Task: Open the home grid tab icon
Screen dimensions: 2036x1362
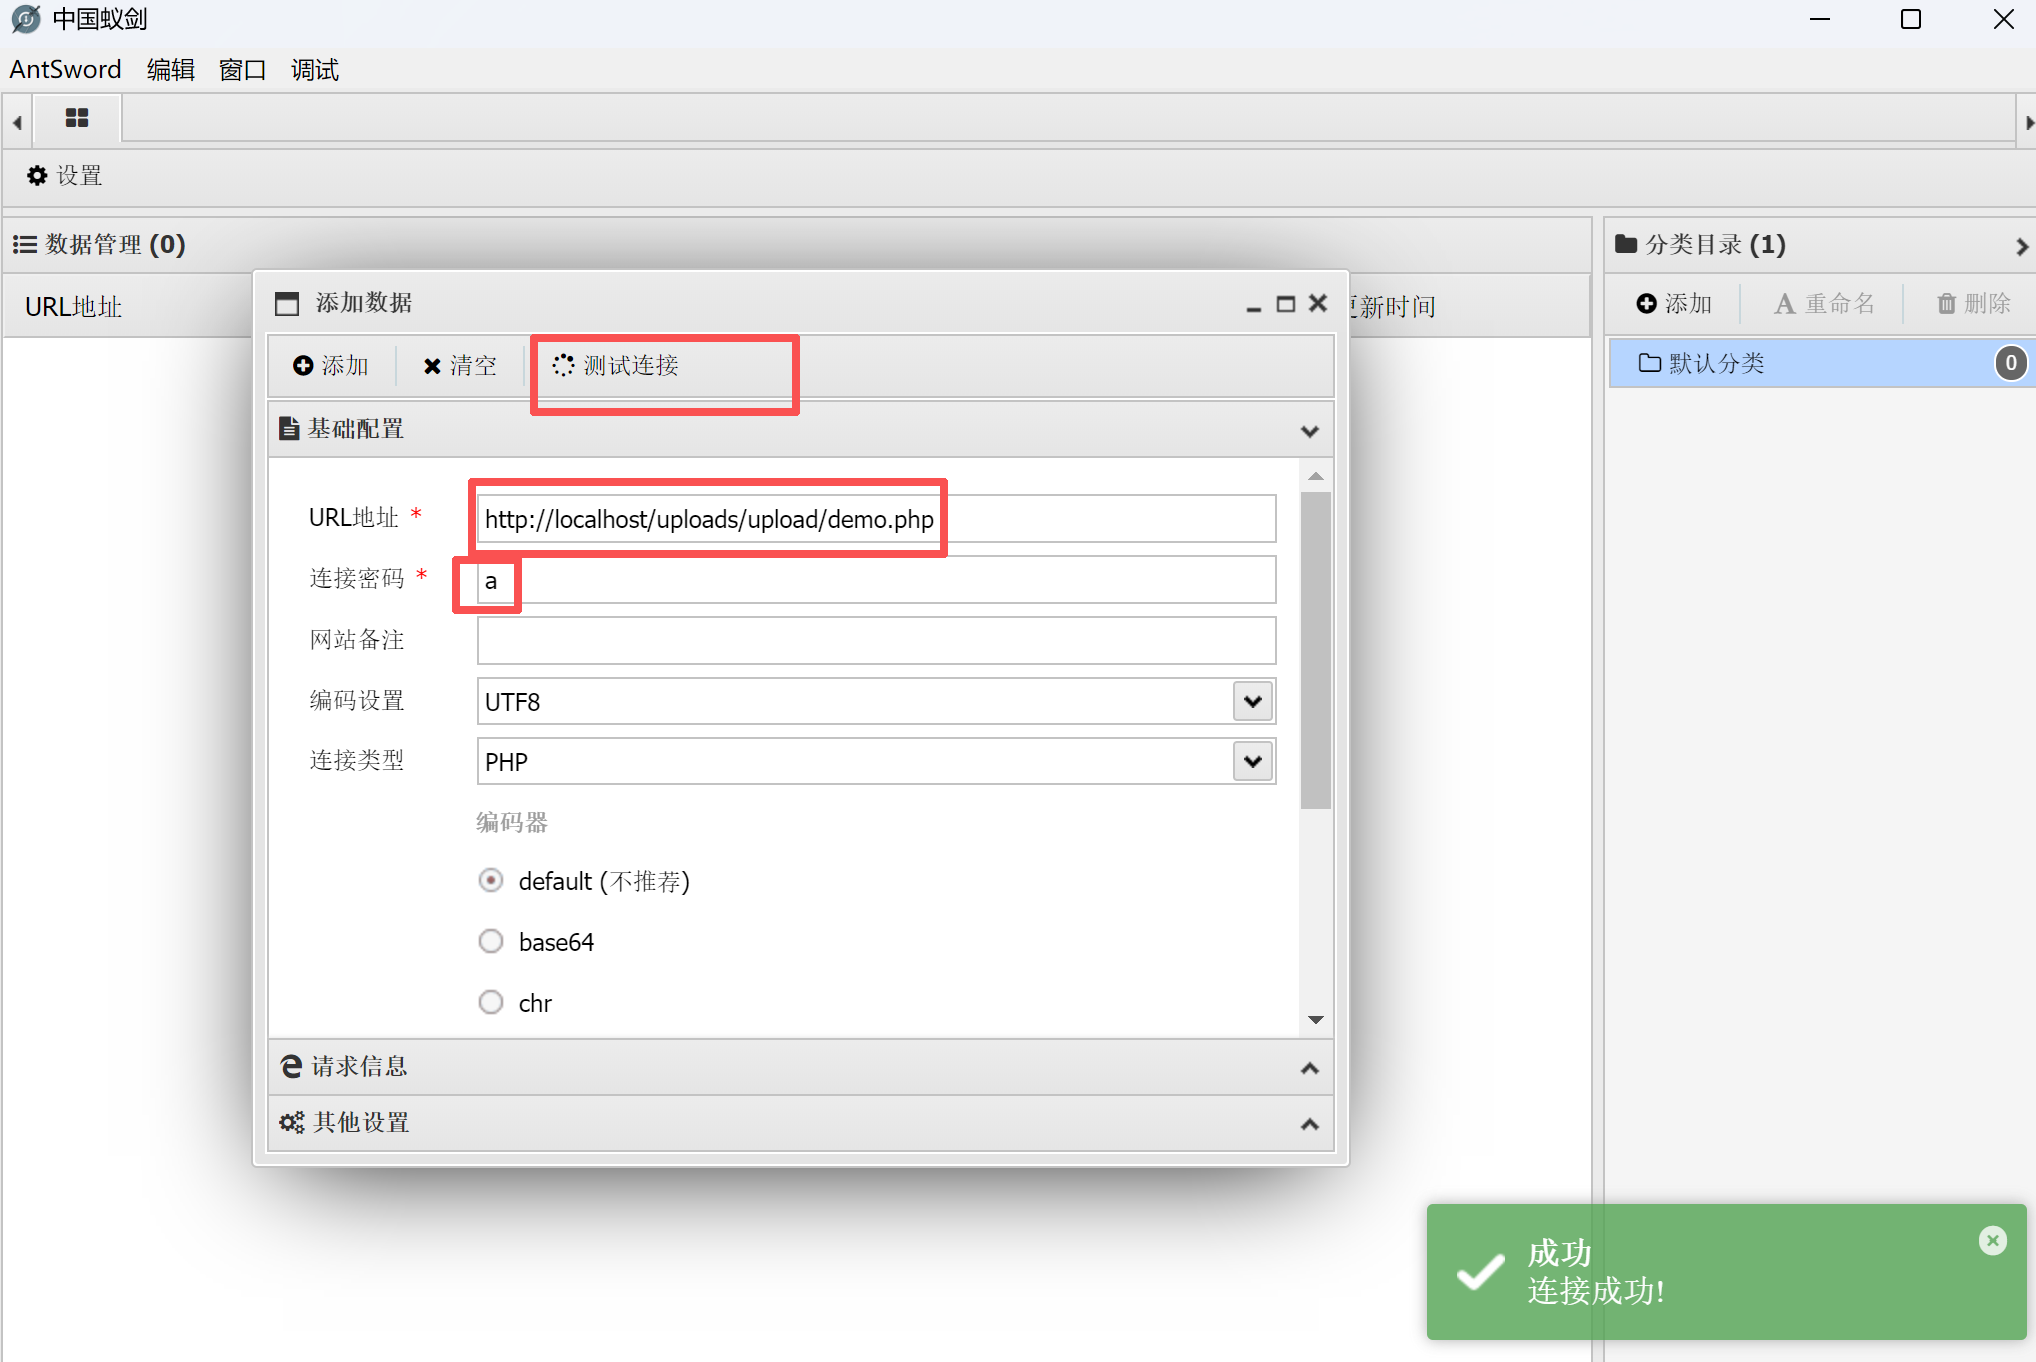Action: click(x=77, y=118)
